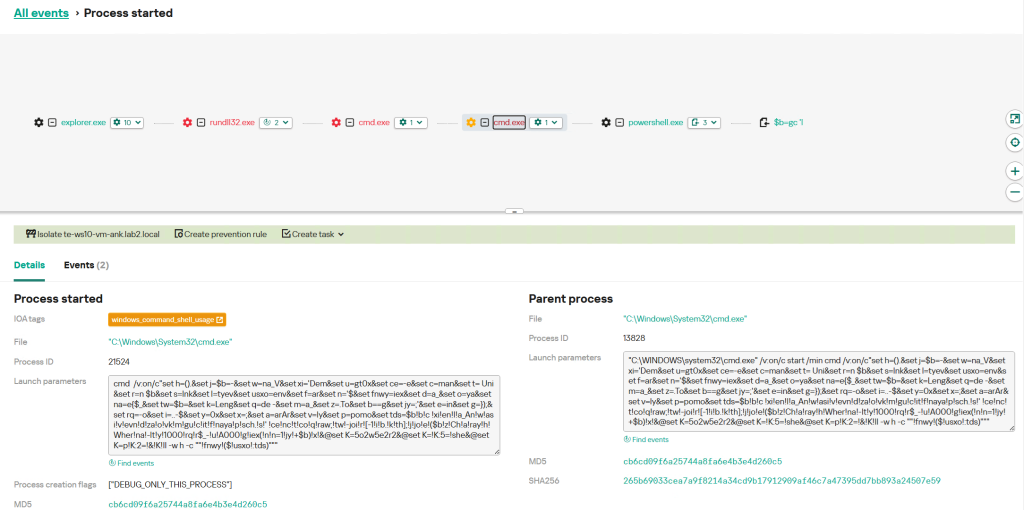Collapse the first red-gear cmd.exe node
The height and width of the screenshot is (510, 1024).
(350, 122)
